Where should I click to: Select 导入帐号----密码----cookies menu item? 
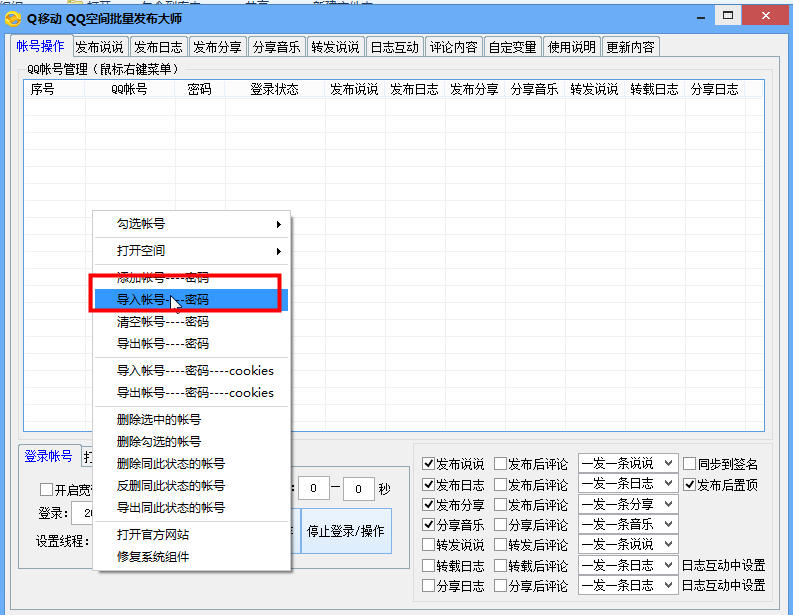(192, 371)
